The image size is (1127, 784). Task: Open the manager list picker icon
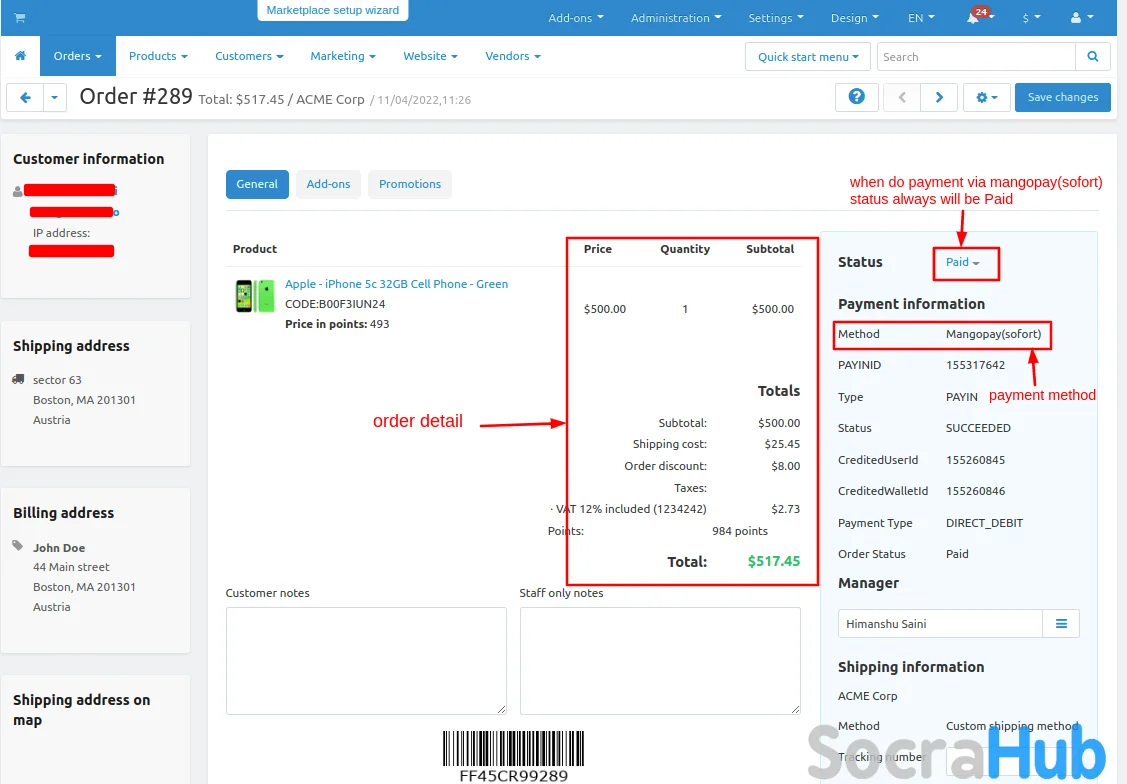pyautogui.click(x=1061, y=624)
